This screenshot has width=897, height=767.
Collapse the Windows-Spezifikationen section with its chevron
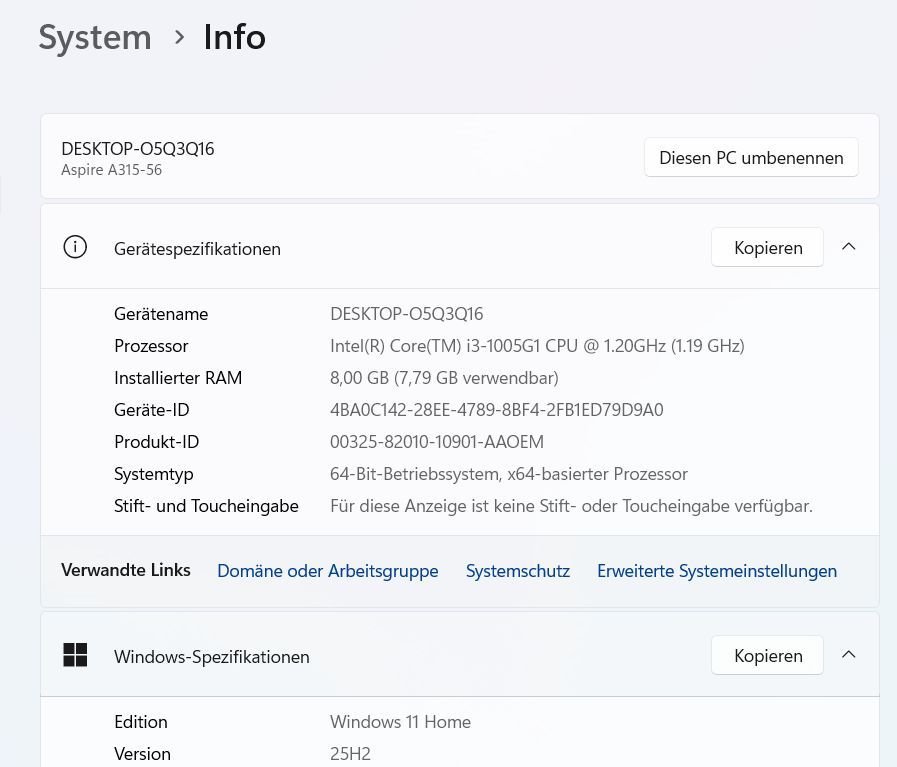click(848, 655)
